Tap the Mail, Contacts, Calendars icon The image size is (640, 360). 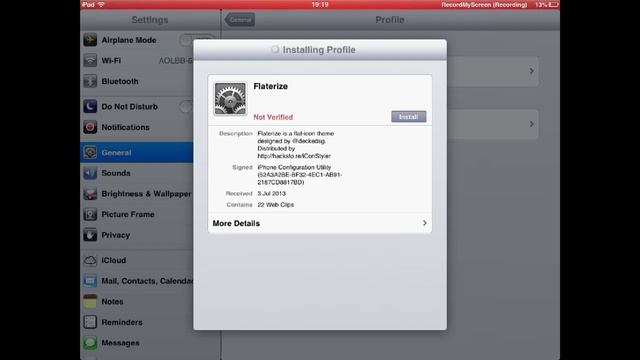(x=90, y=281)
